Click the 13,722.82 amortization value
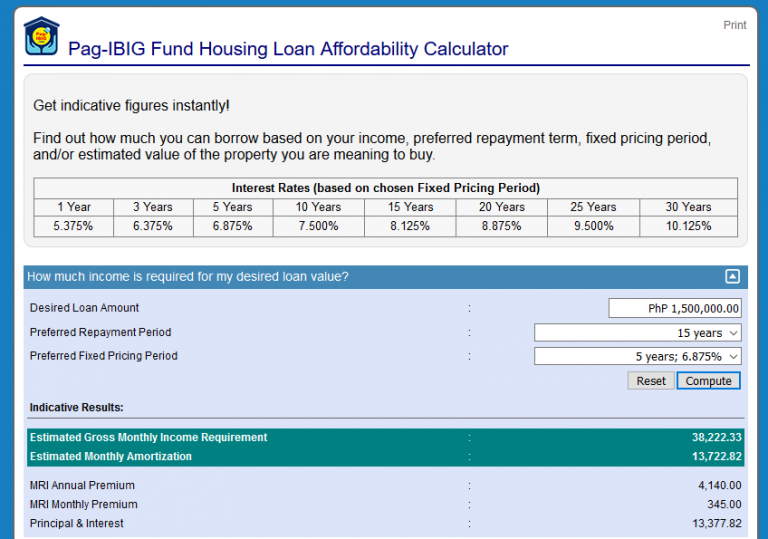 click(x=717, y=456)
